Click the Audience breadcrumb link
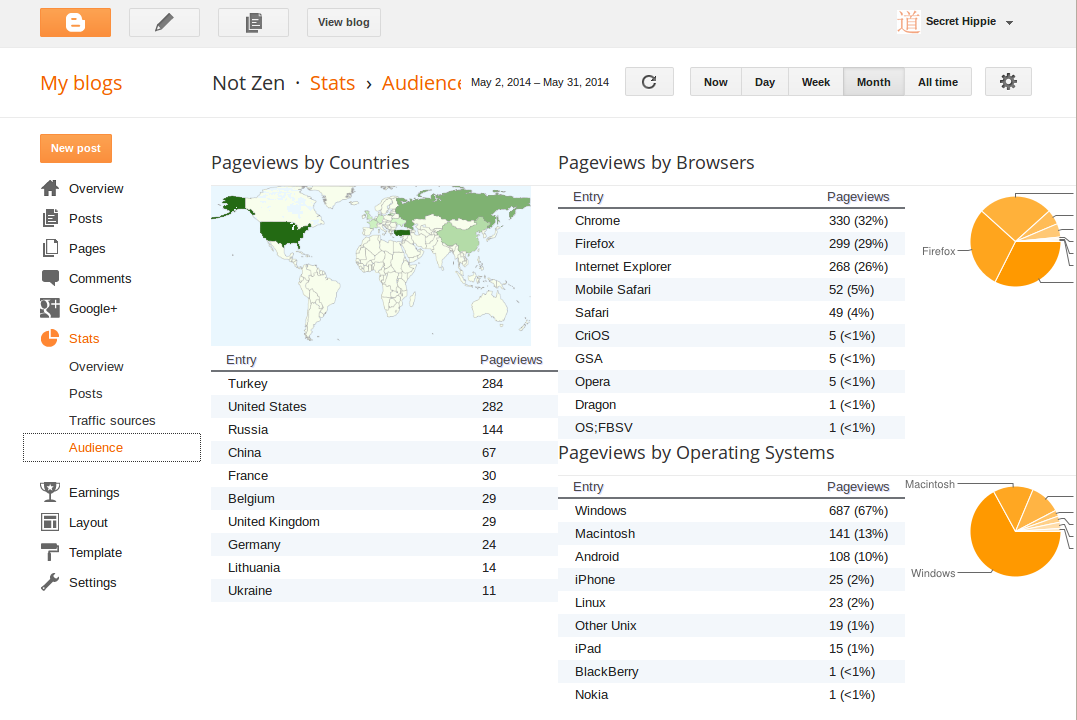The width and height of the screenshot is (1077, 720). pos(422,83)
